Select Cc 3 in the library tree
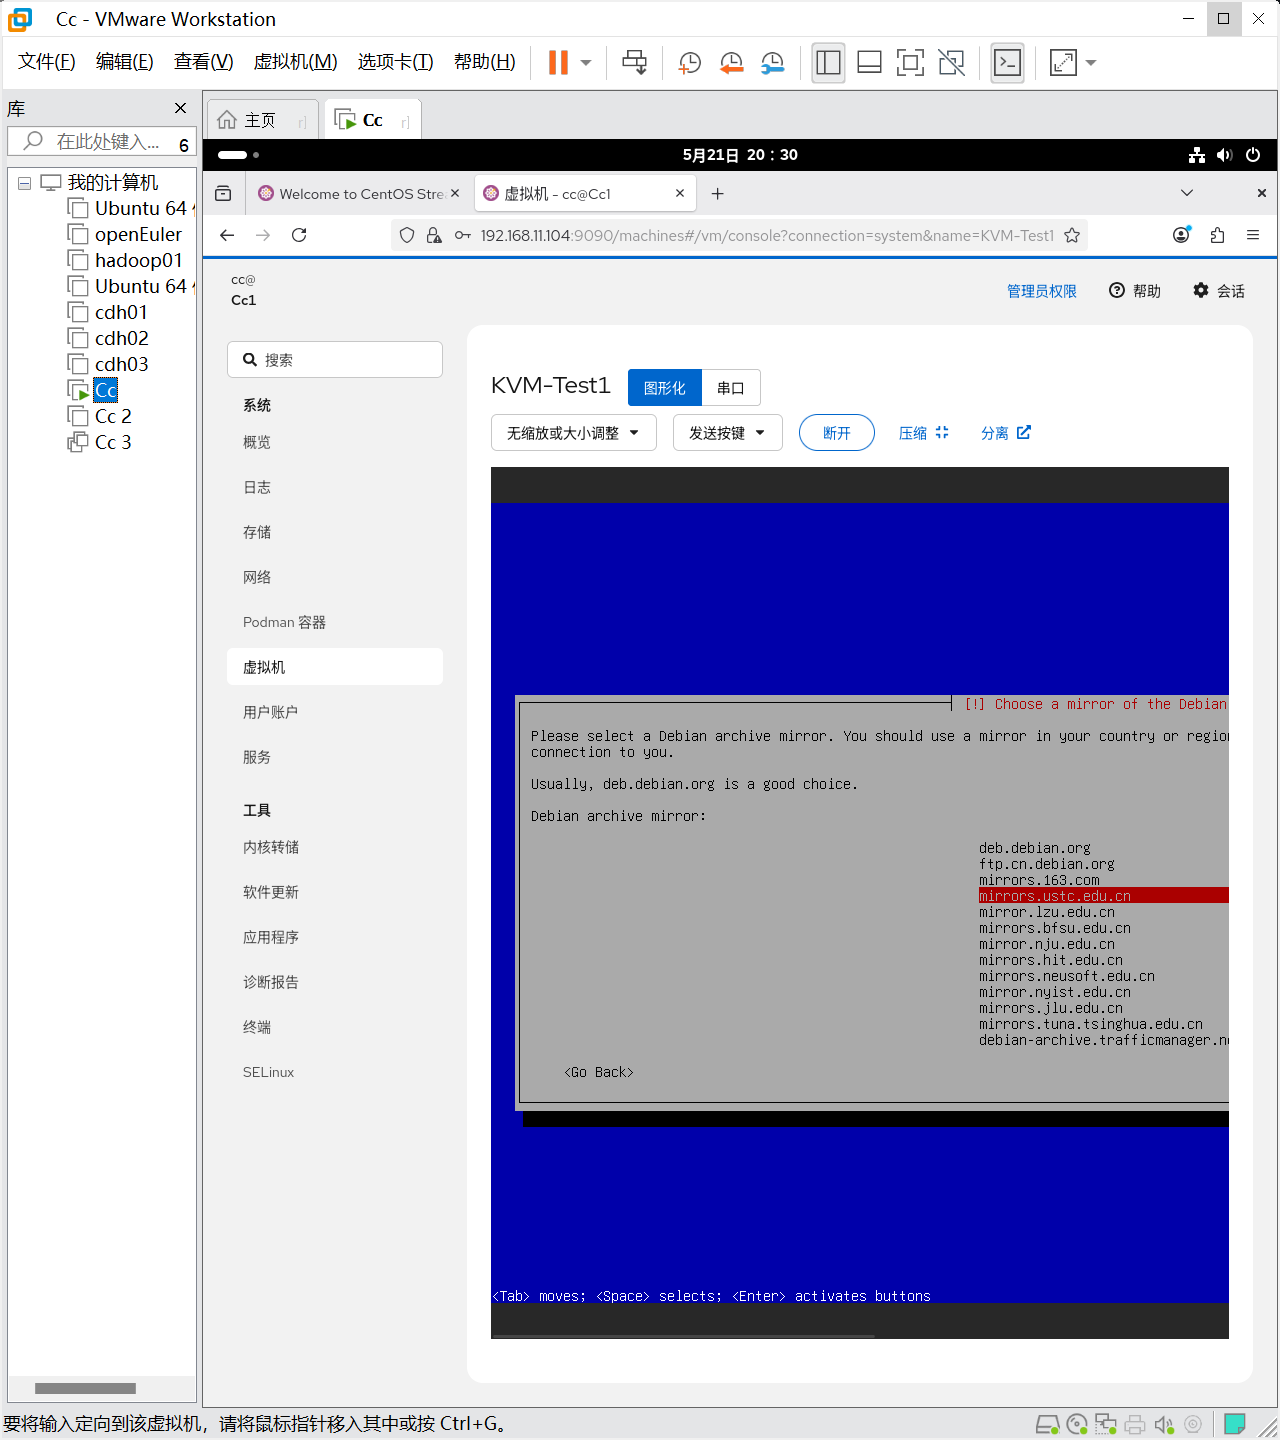Viewport: 1280px width, 1440px height. pos(112,442)
